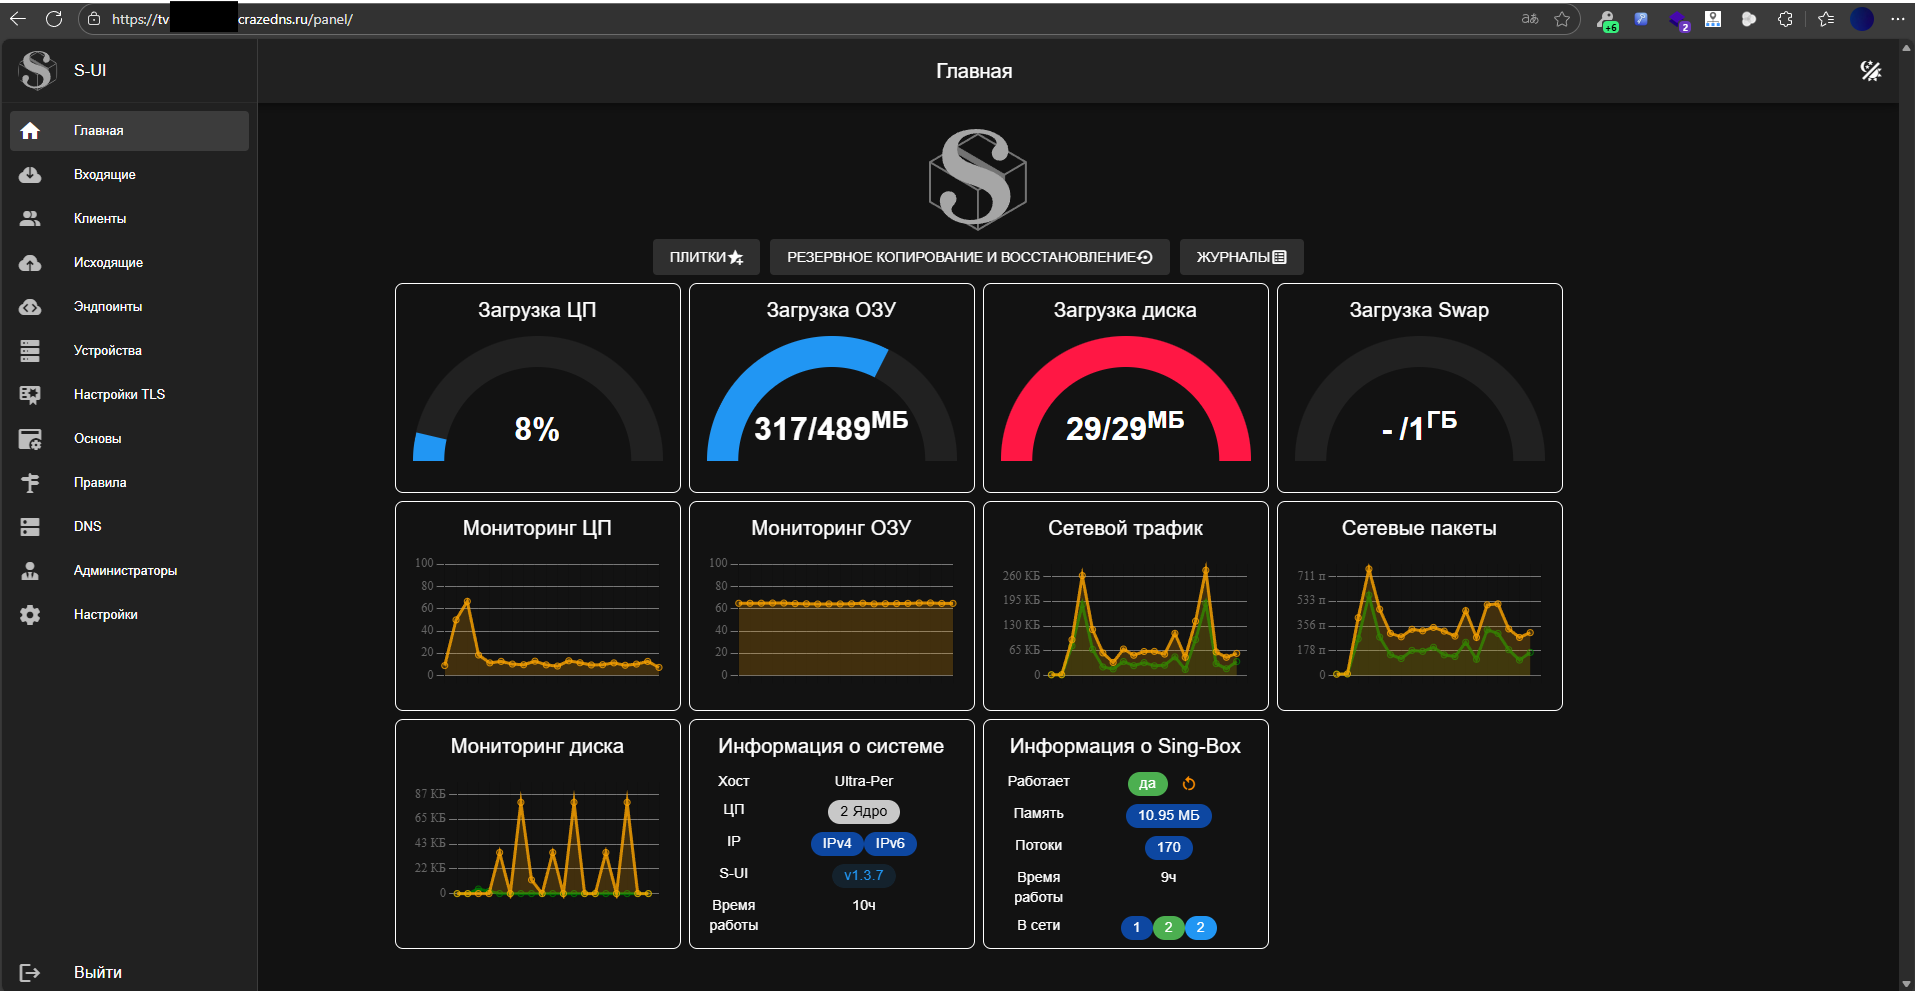Image resolution: width=1915 pixels, height=991 pixels.
Task: Click the Загрузка диска red gauge
Action: pos(1125,400)
